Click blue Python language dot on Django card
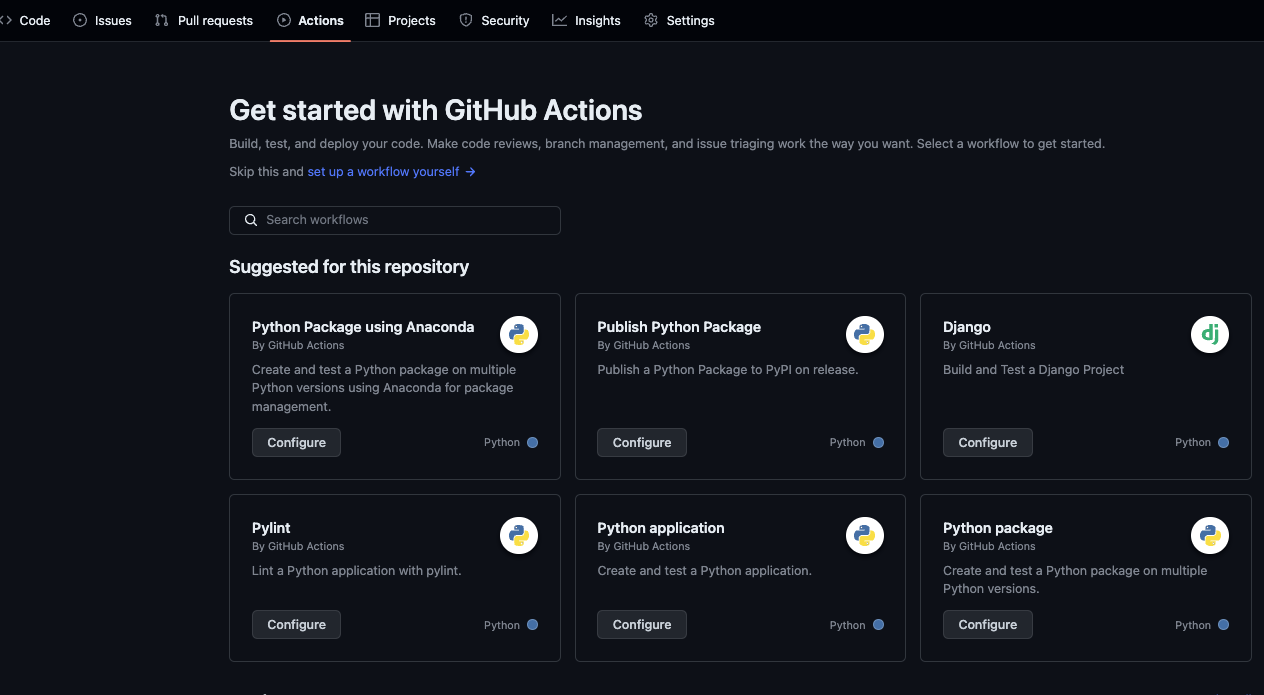The height and width of the screenshot is (695, 1264). point(1224,442)
